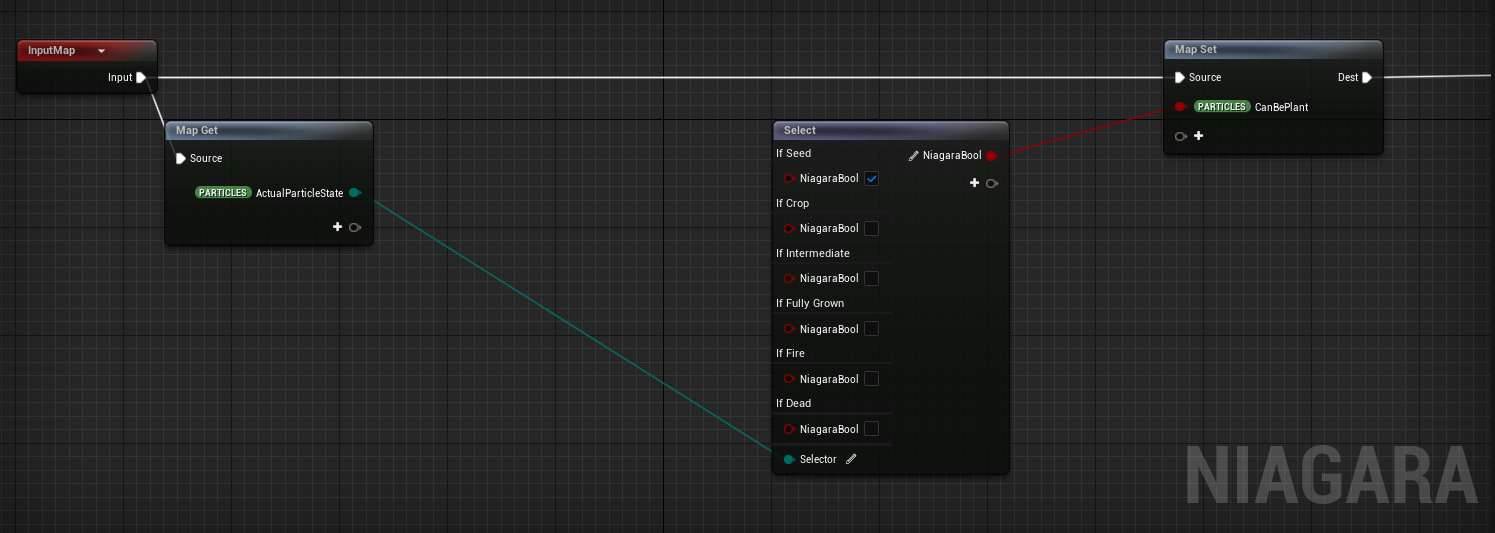Select the Select node title bar

(x=800, y=130)
